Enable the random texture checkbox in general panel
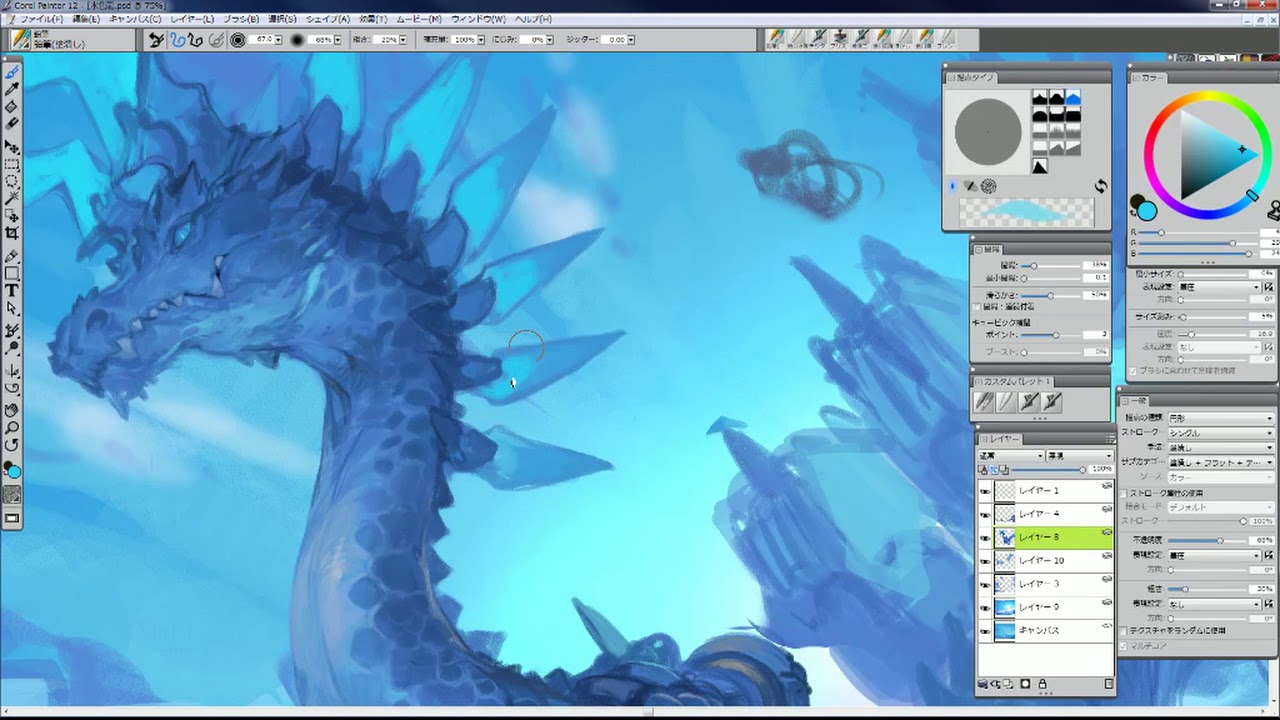The height and width of the screenshot is (720, 1280). click(1124, 631)
